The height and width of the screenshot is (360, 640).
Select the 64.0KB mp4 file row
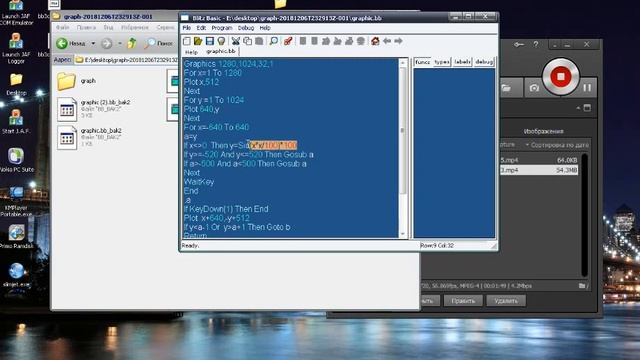(539, 160)
